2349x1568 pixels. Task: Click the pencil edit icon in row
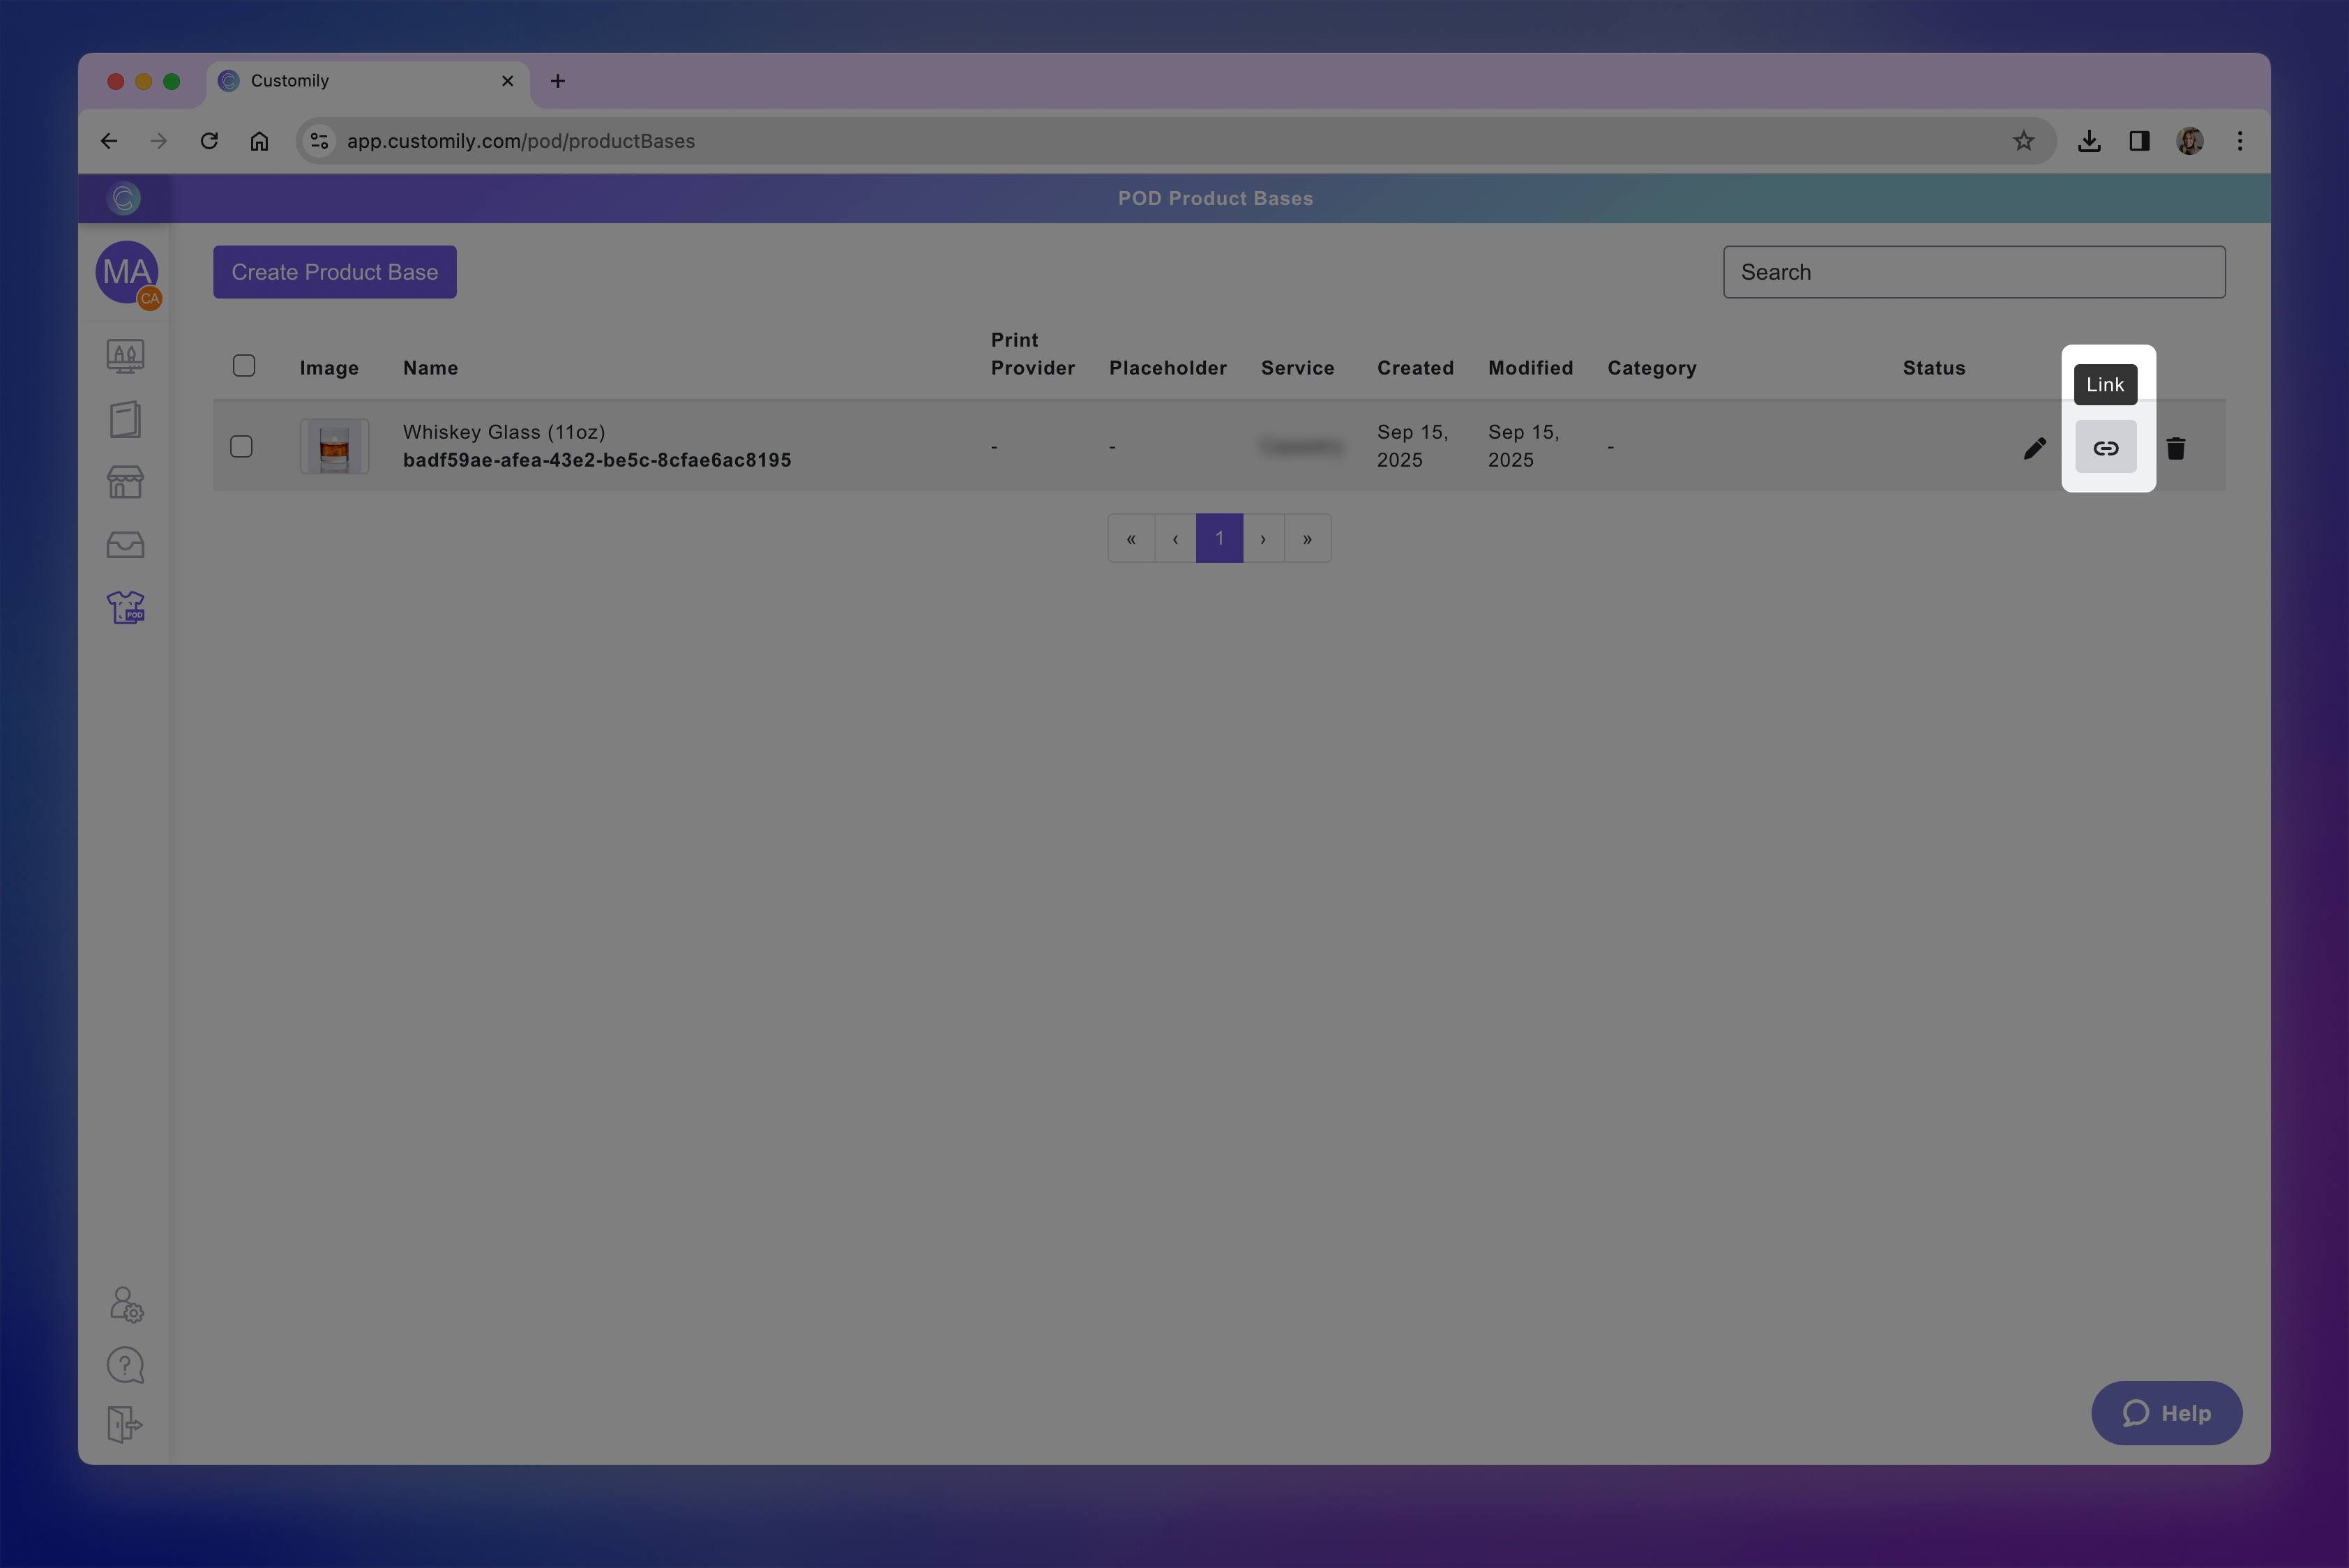pyautogui.click(x=2034, y=447)
